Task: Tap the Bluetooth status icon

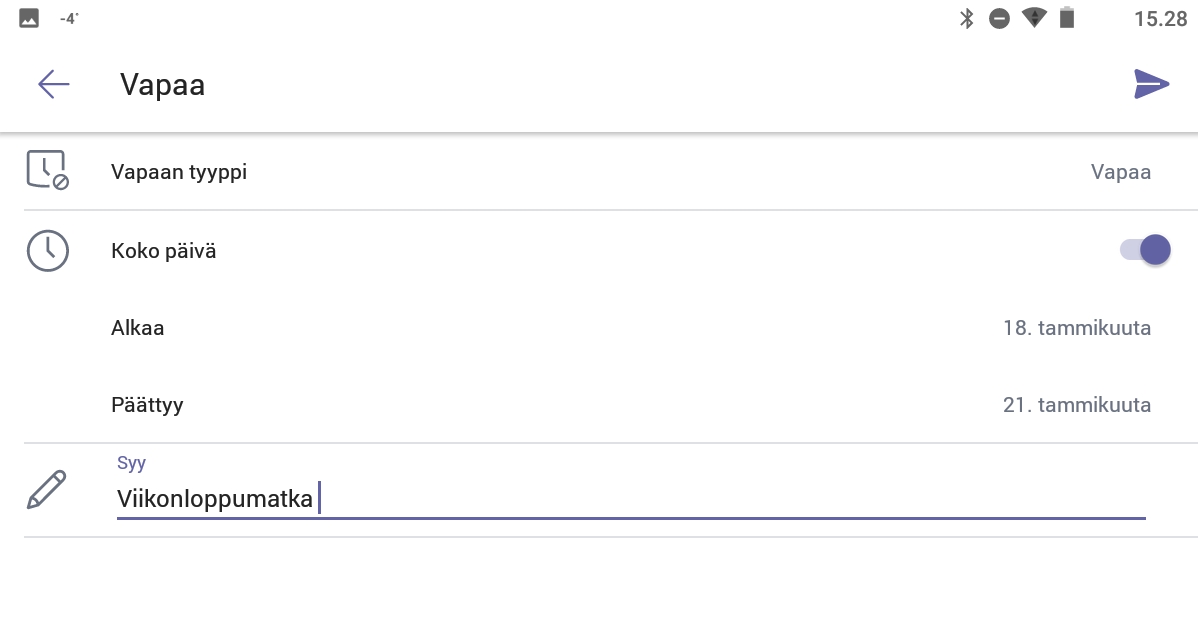Action: pyautogui.click(x=966, y=18)
